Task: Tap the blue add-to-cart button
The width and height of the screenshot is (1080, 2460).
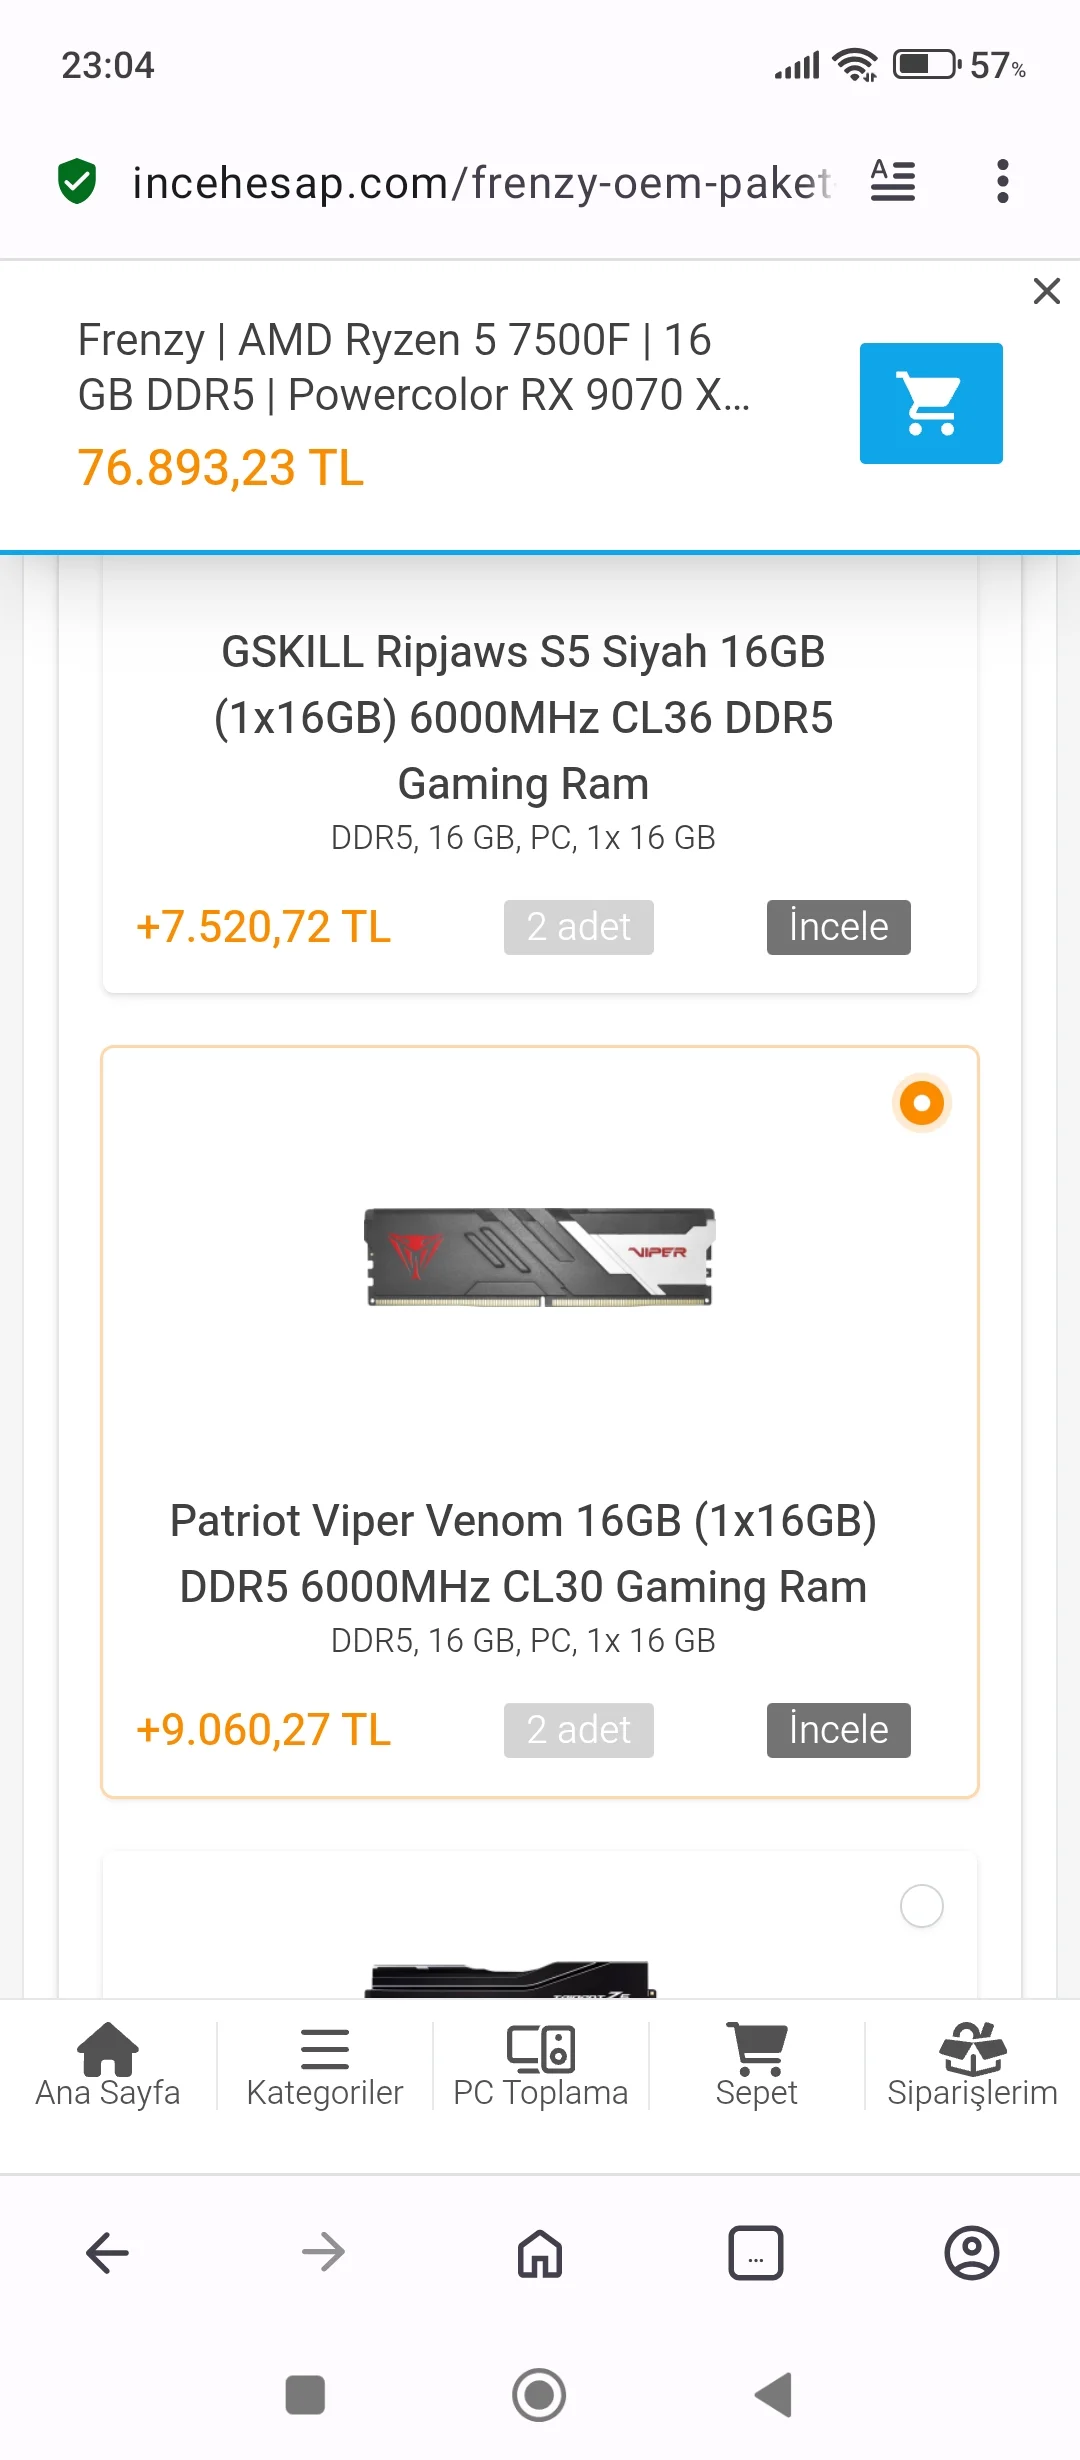Action: click(x=930, y=403)
